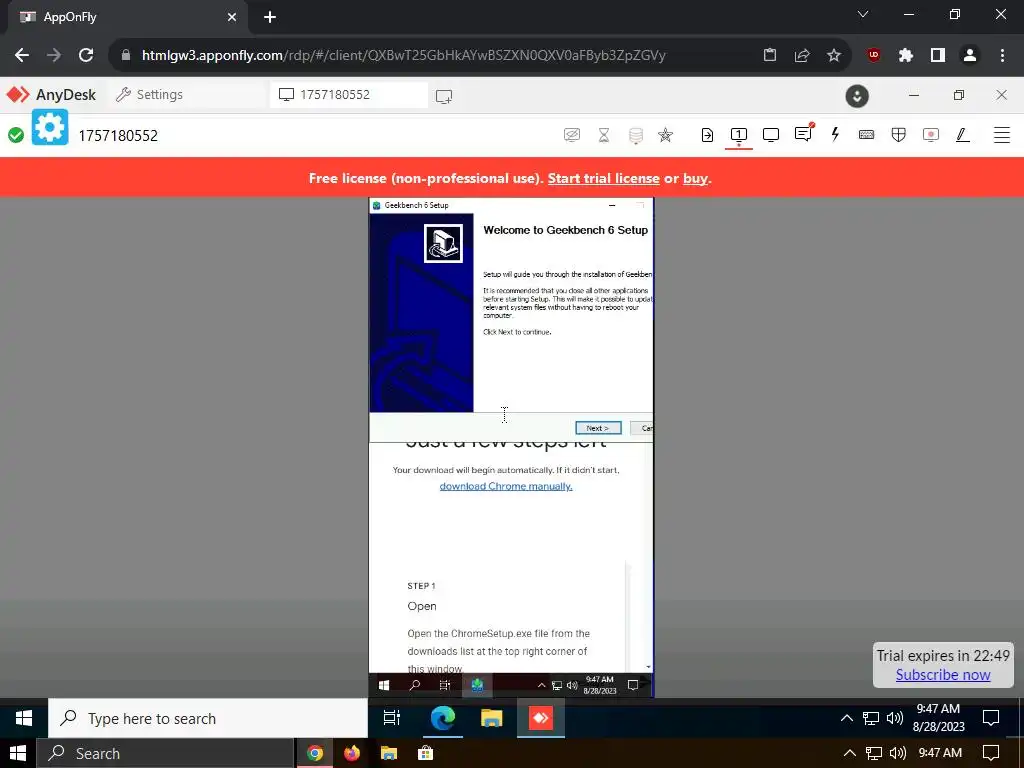Open AnyDesk file transfer icon
This screenshot has height=768, width=1024.
pyautogui.click(x=707, y=135)
